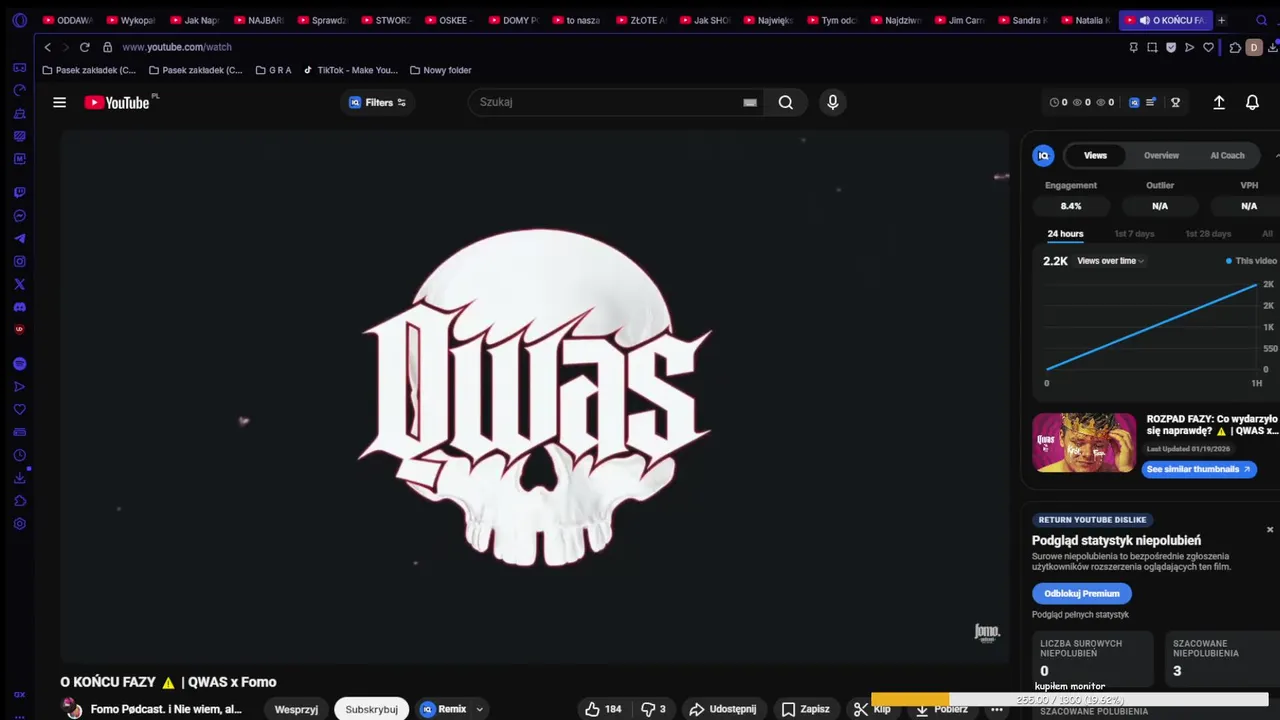Open browser history clock icon in sidebar
The width and height of the screenshot is (1280, 720).
19,455
